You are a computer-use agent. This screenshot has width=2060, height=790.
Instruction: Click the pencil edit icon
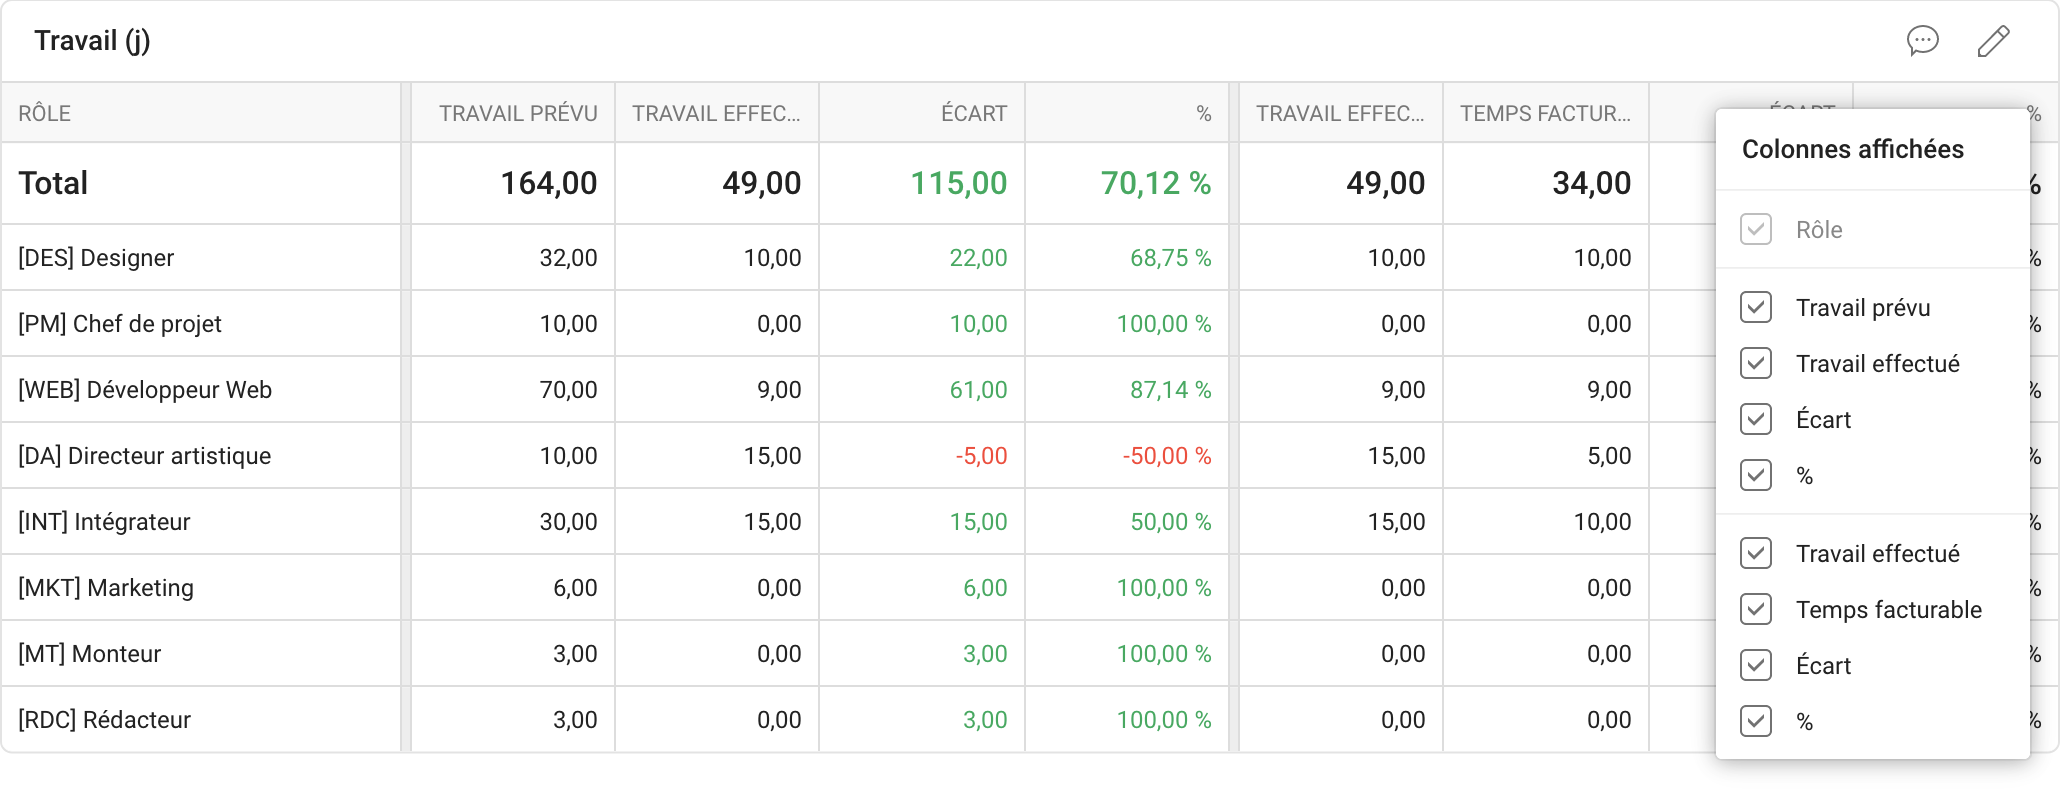coord(1993,41)
